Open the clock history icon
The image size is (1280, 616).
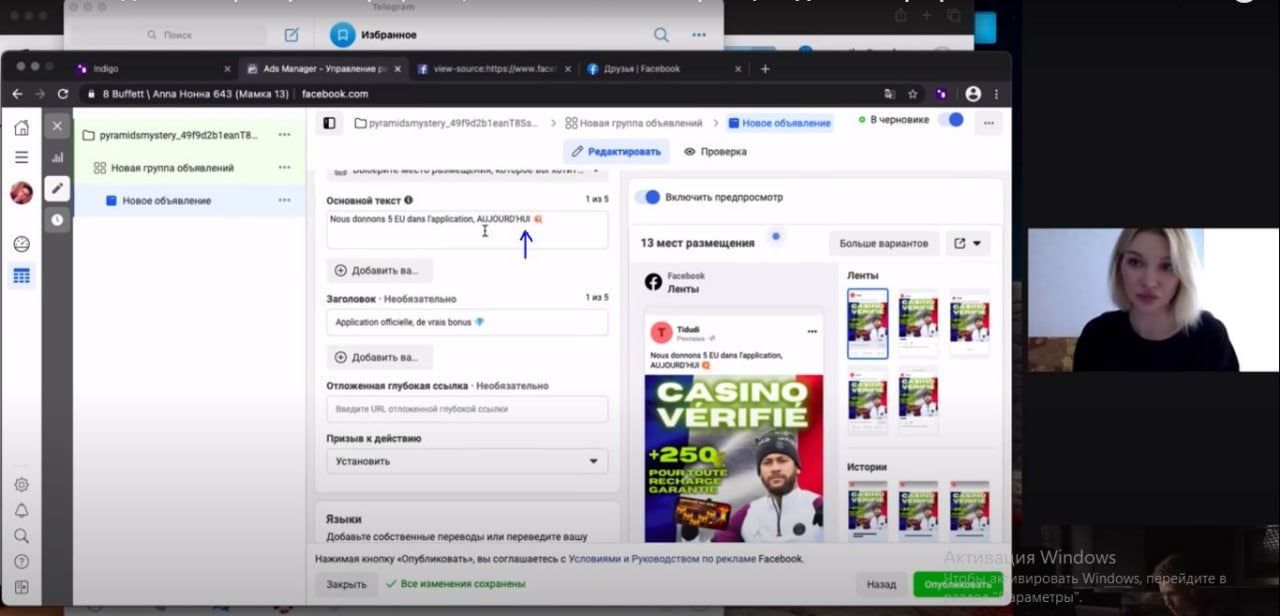[57, 219]
